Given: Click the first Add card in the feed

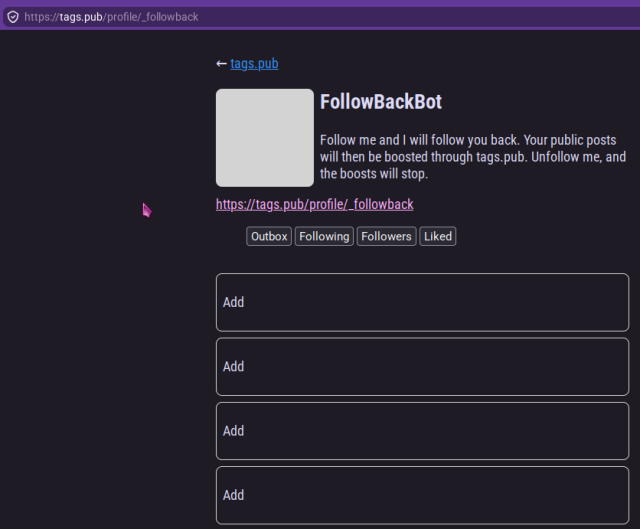Looking at the screenshot, I should pos(422,302).
